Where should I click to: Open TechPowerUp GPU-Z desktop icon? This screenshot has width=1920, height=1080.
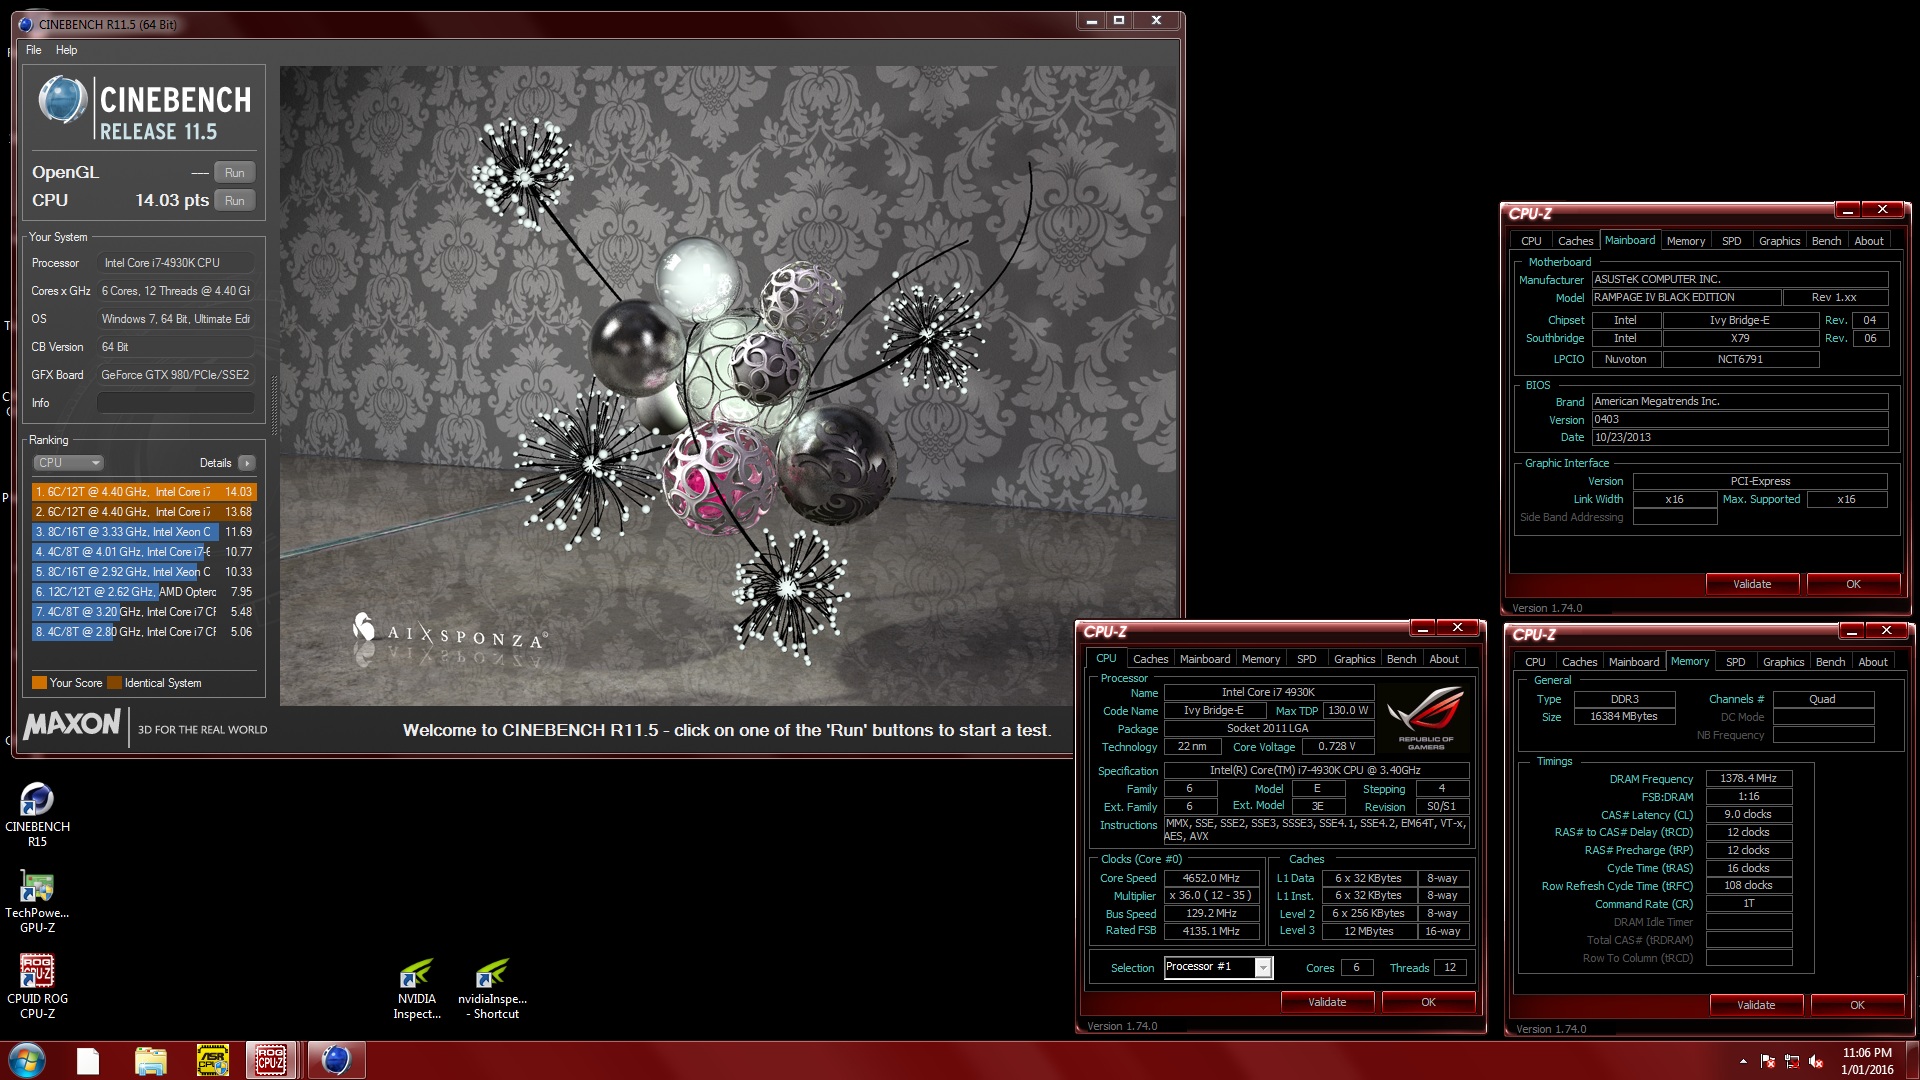[37, 901]
